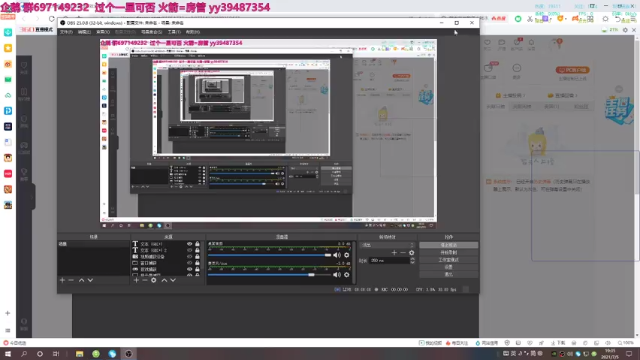The width and height of the screenshot is (640, 360).
Task: Toggle visibility eye of first text source
Action: tap(189, 244)
